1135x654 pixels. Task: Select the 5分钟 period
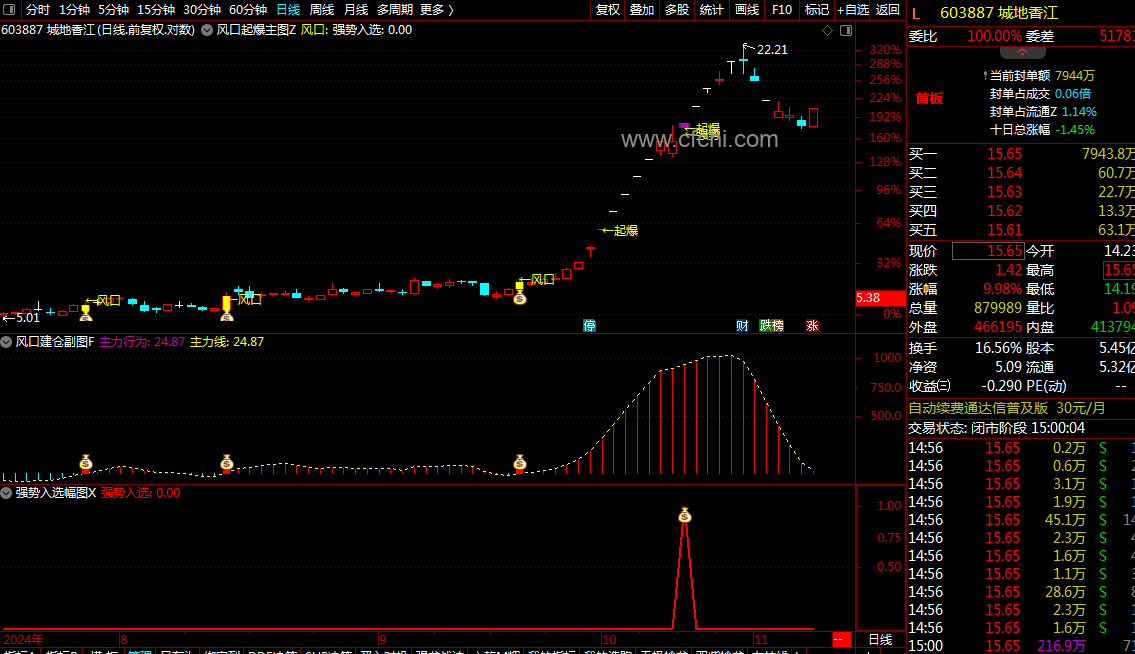pyautogui.click(x=113, y=9)
